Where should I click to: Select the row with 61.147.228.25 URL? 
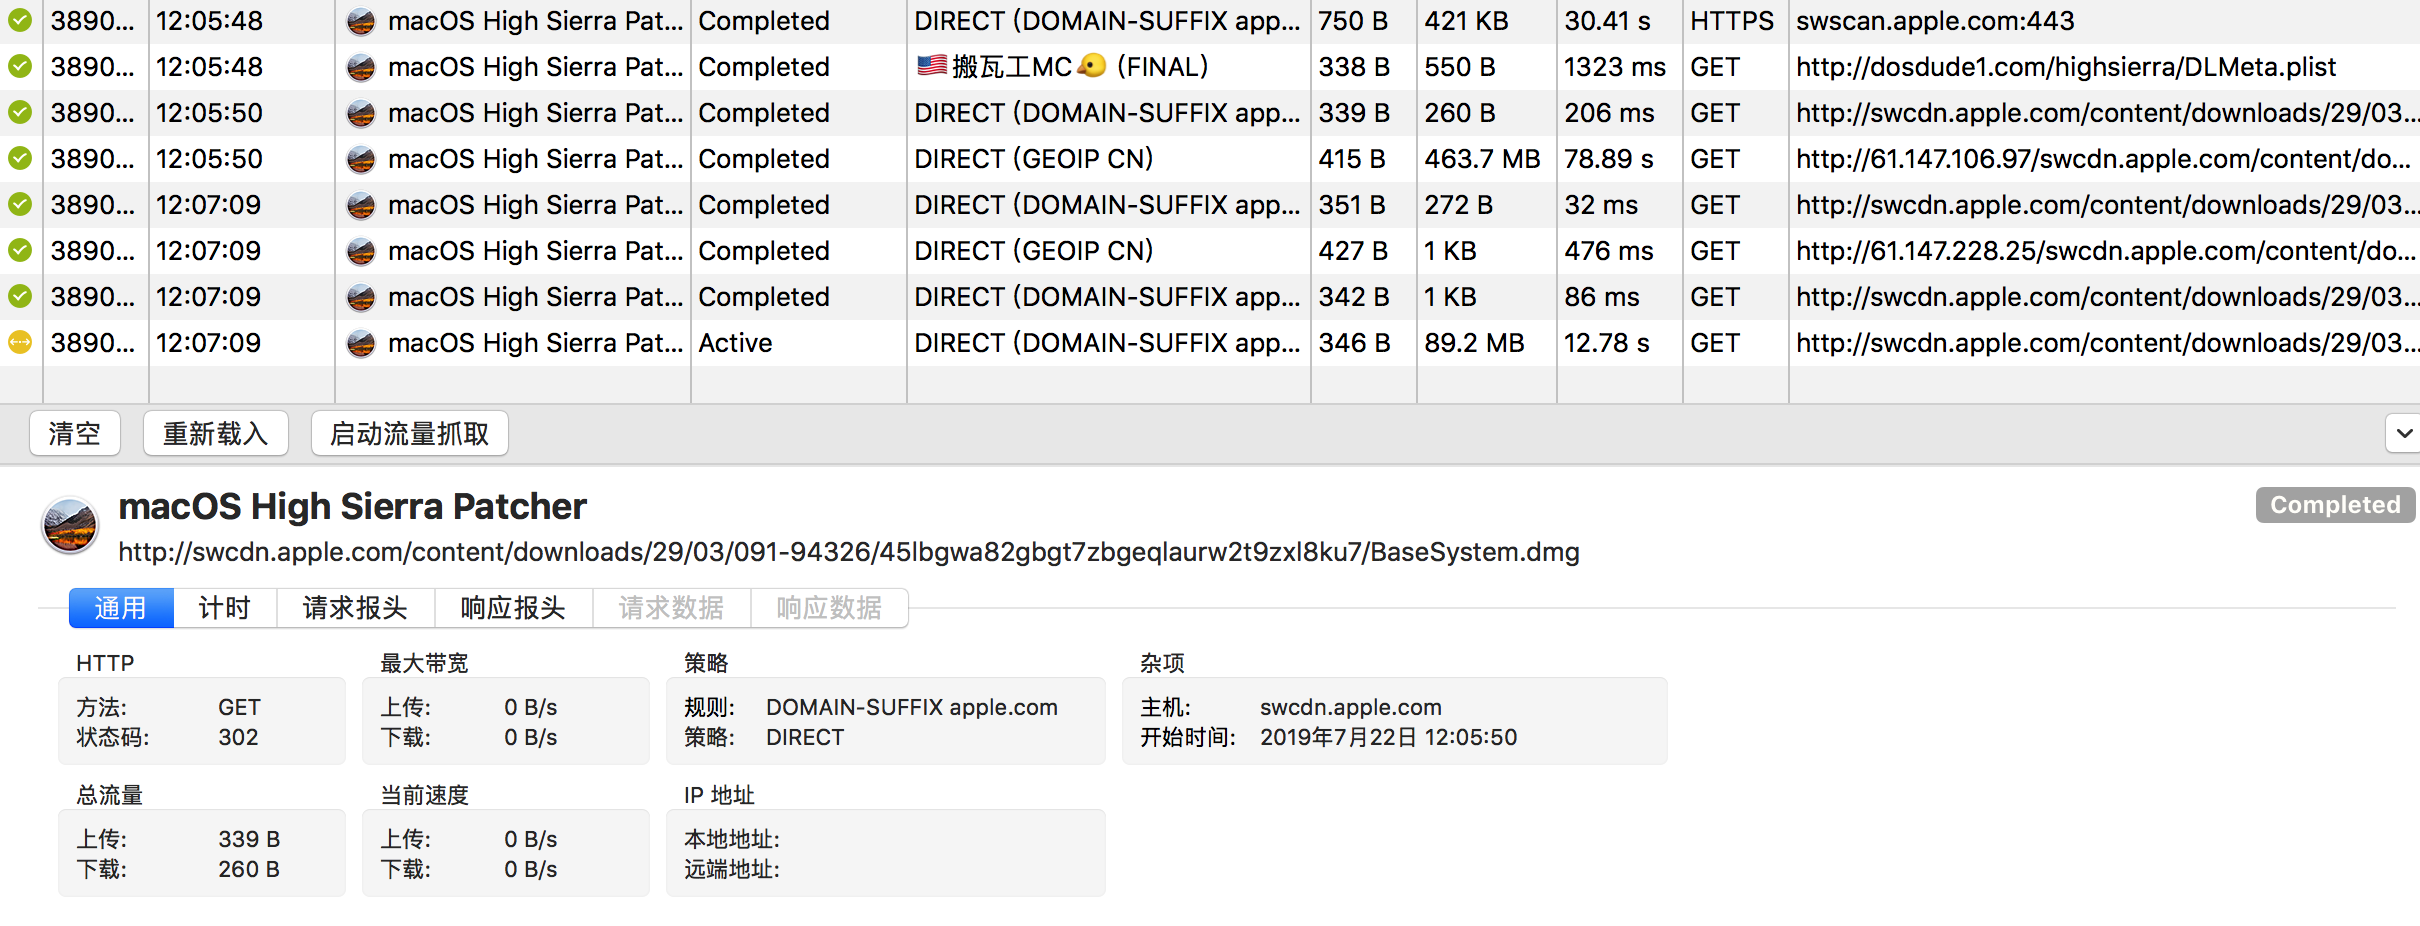coord(2100,251)
